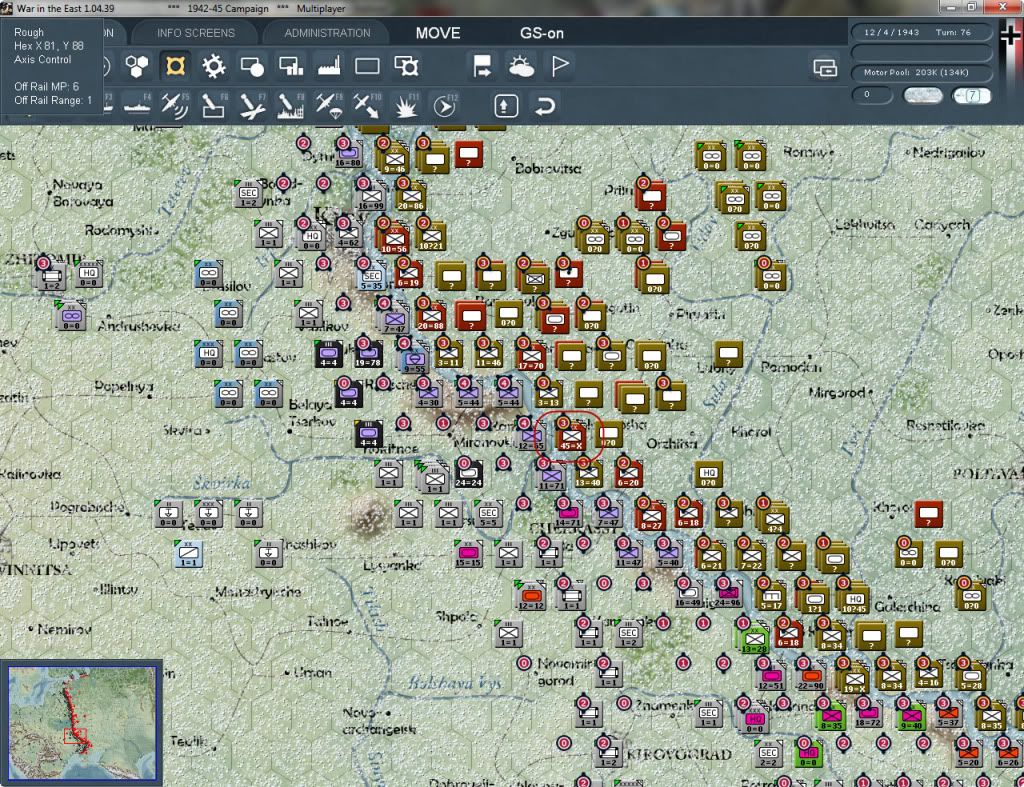Click the undo return-arrow icon
The height and width of the screenshot is (787, 1024).
click(x=545, y=106)
